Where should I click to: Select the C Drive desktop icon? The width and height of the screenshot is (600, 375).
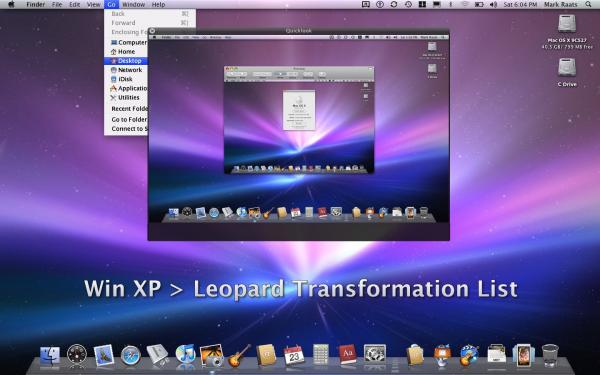(567, 73)
